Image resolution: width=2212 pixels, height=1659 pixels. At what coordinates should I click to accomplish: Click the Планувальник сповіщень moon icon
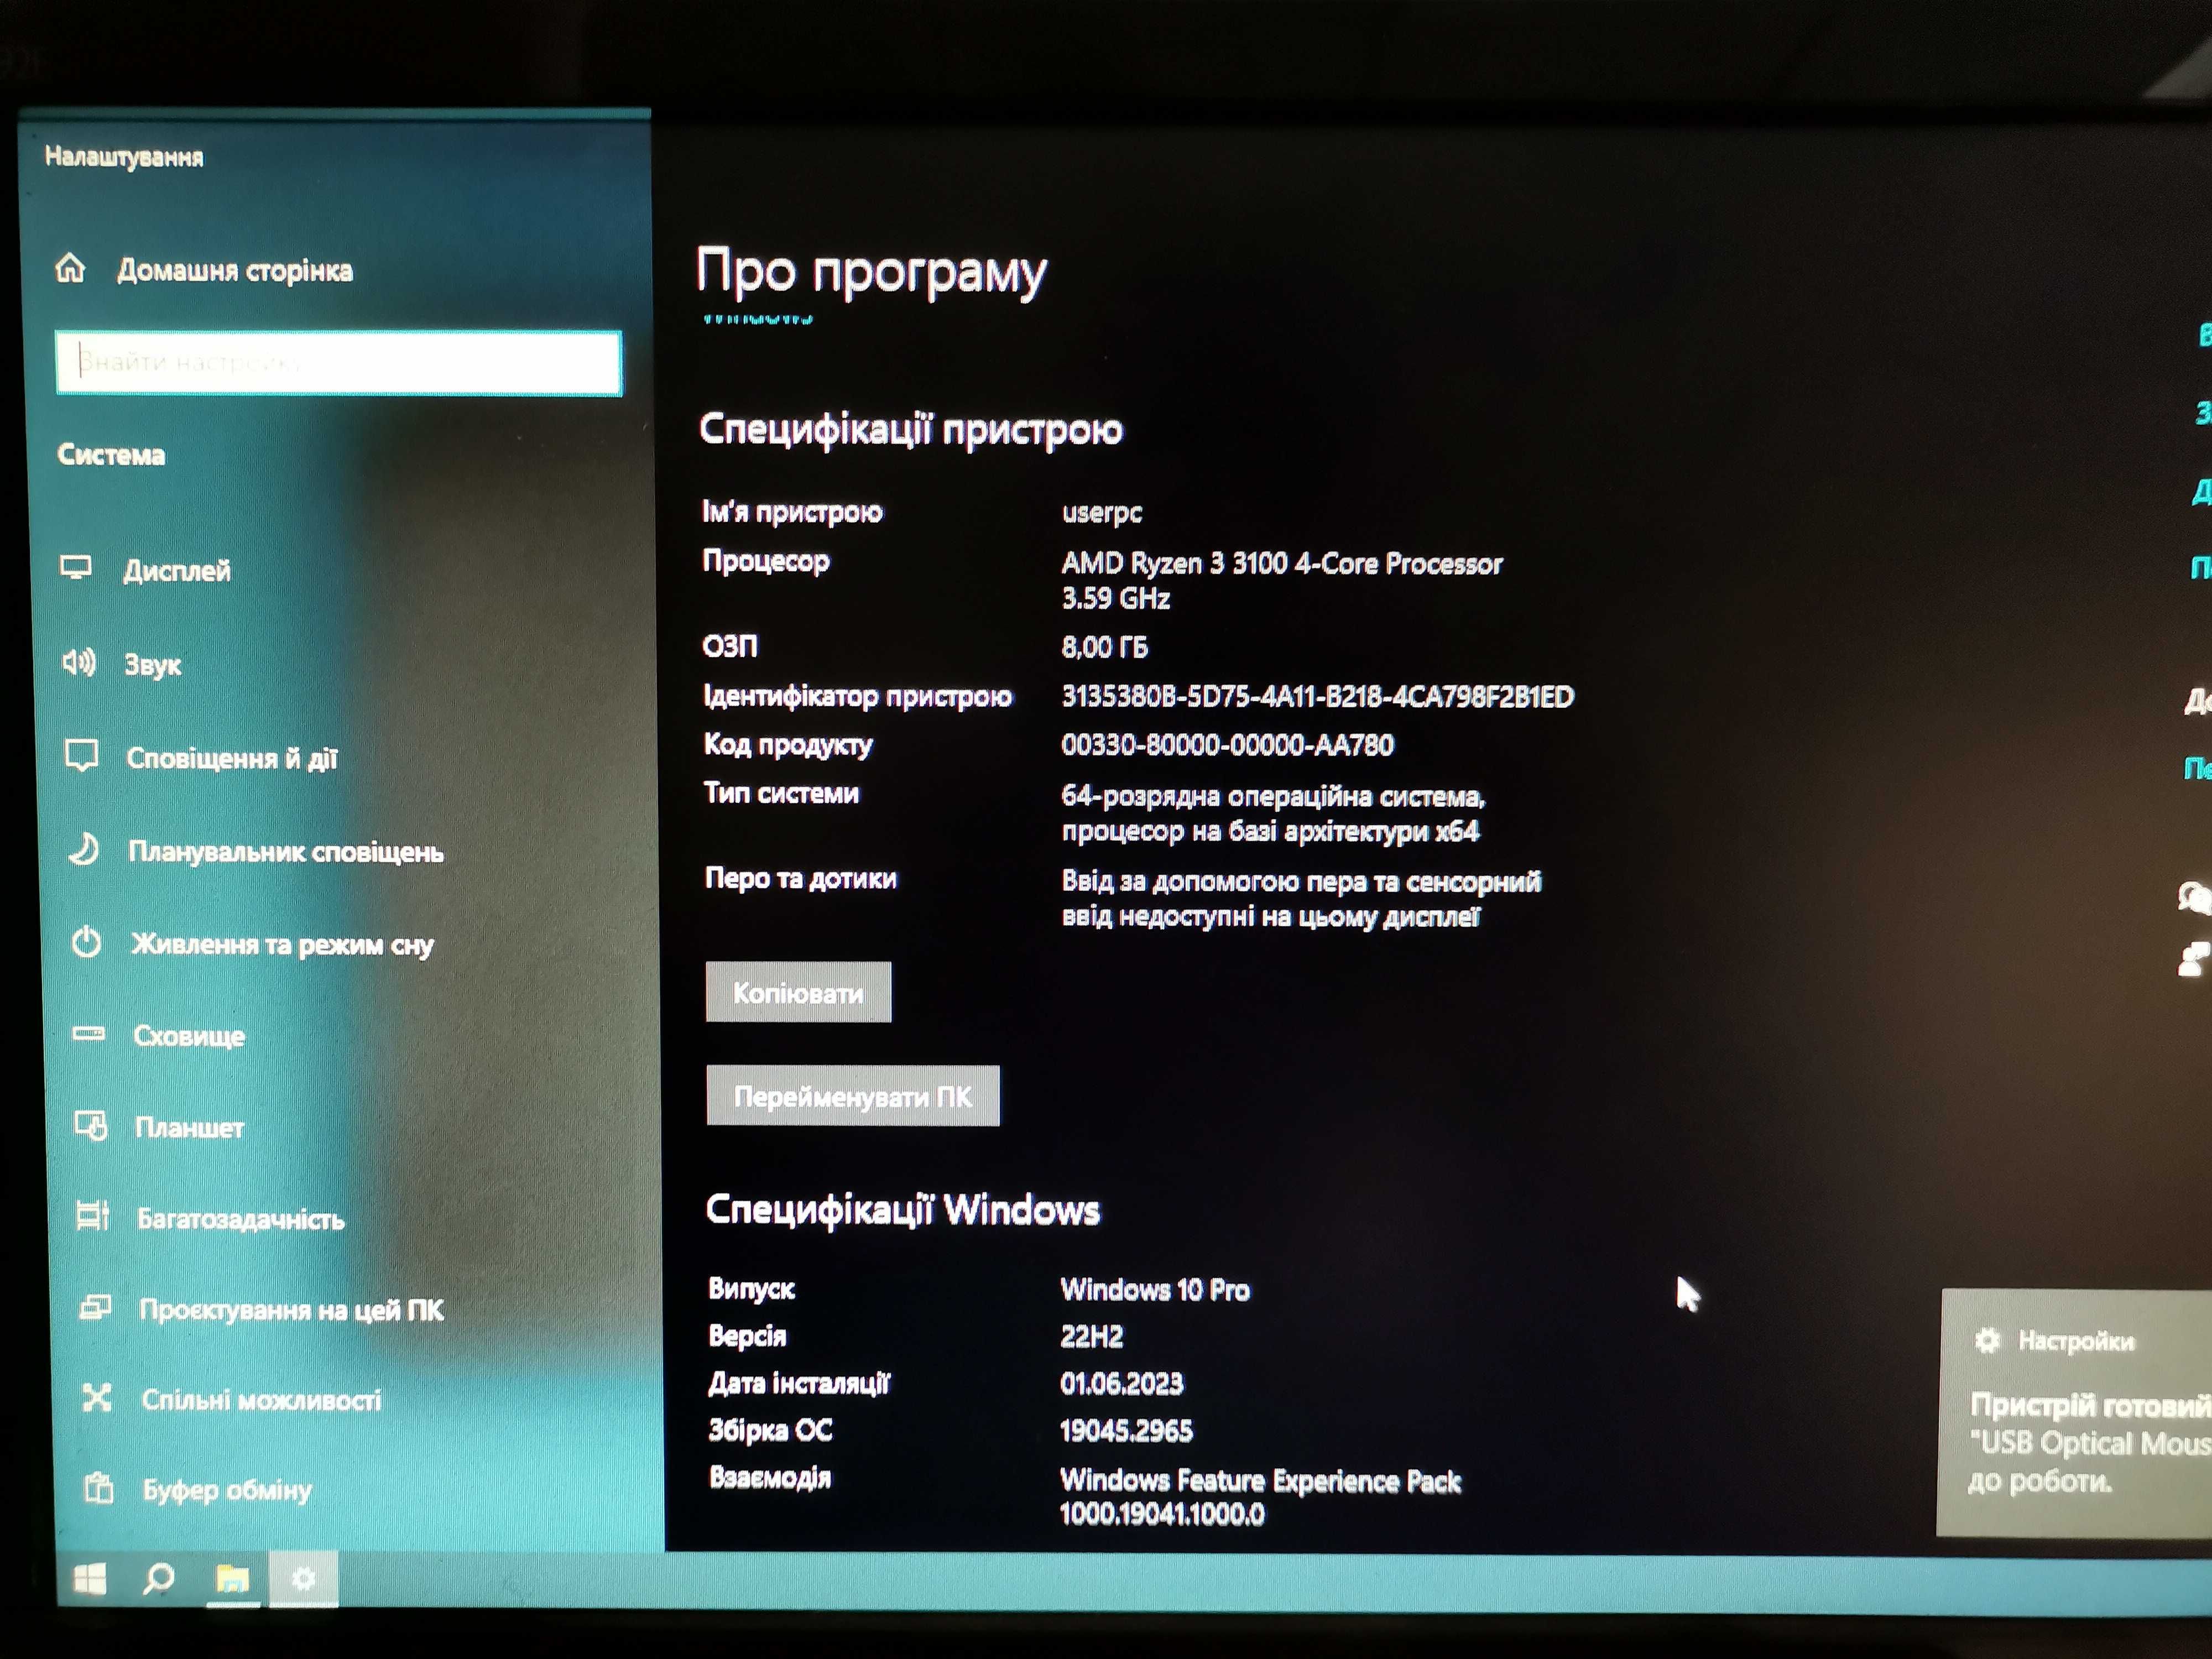[84, 849]
